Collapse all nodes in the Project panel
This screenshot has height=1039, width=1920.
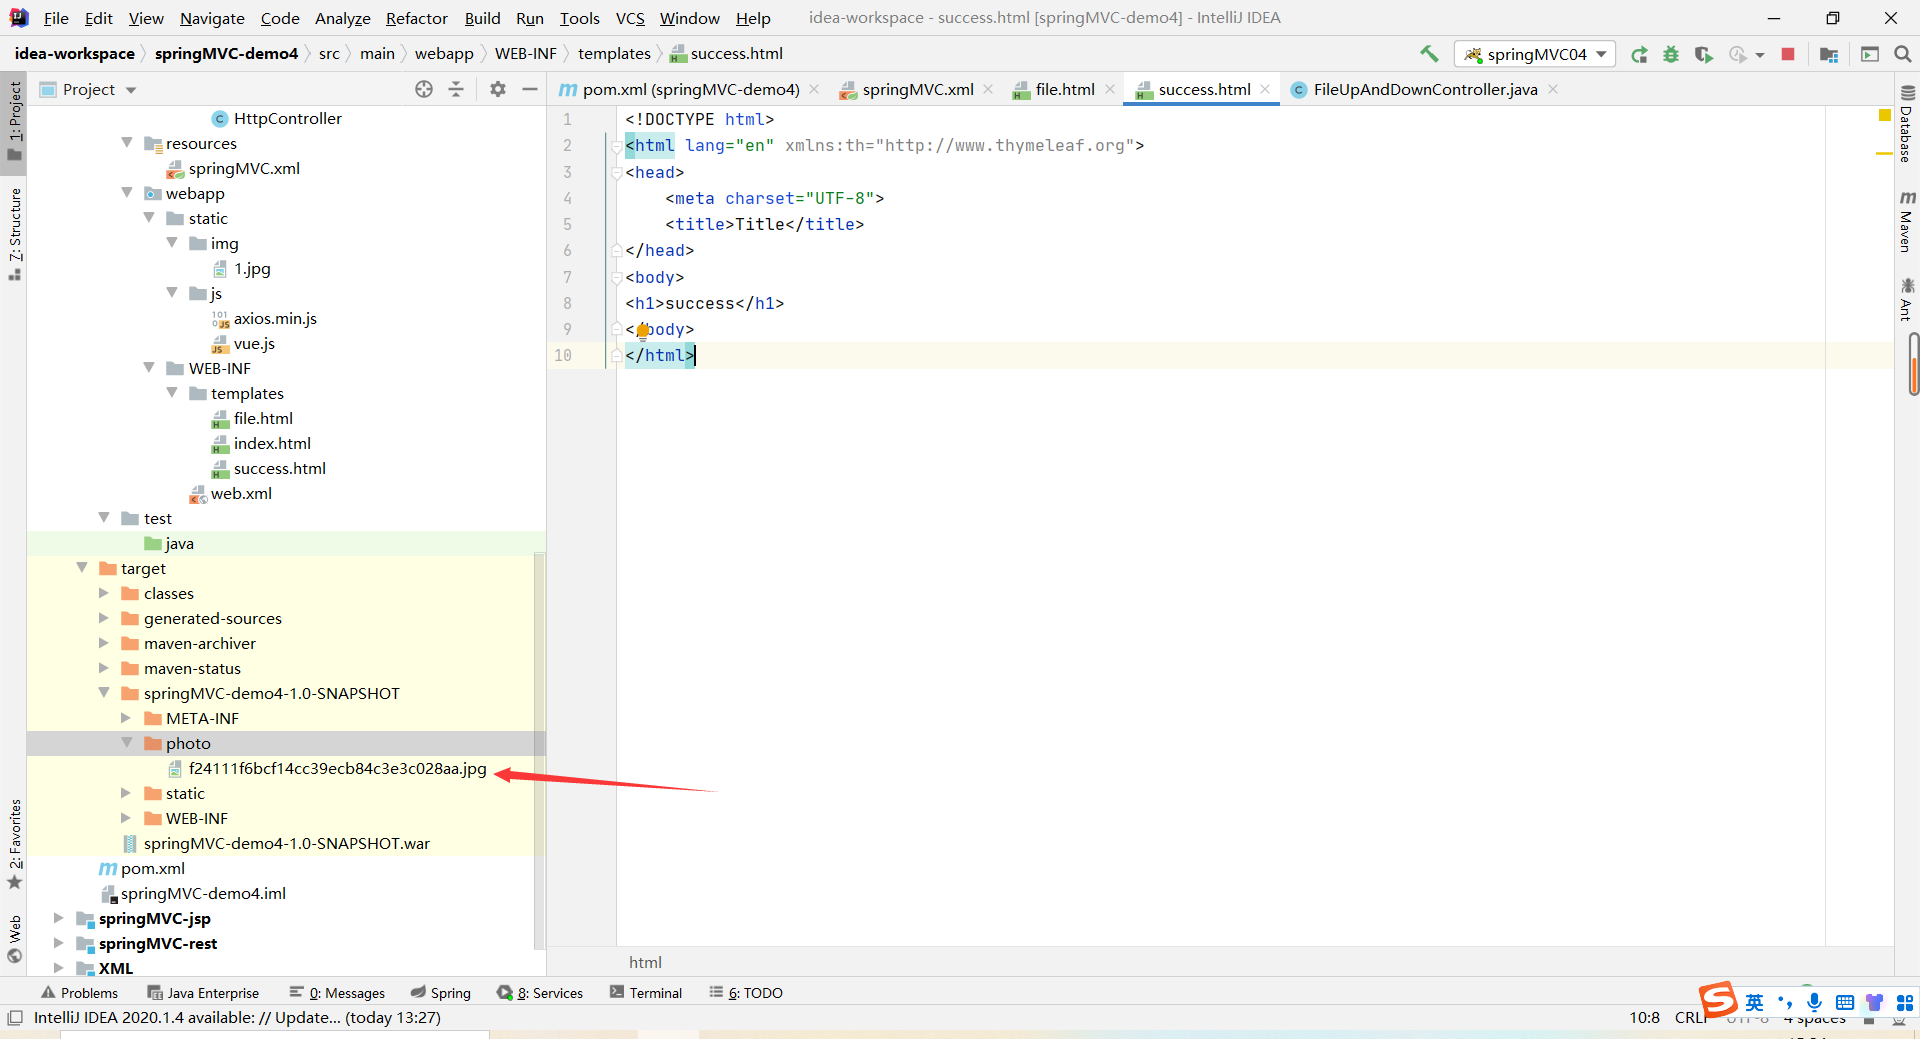(456, 89)
